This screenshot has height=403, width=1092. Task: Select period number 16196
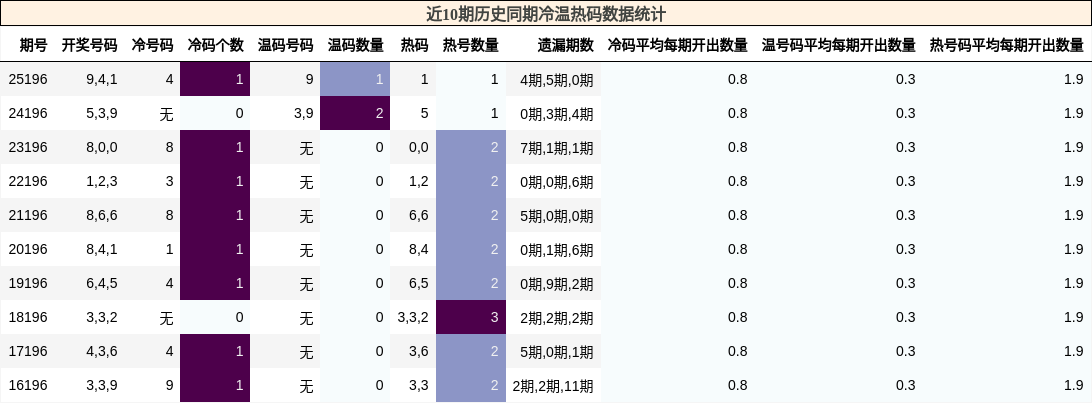(x=28, y=386)
